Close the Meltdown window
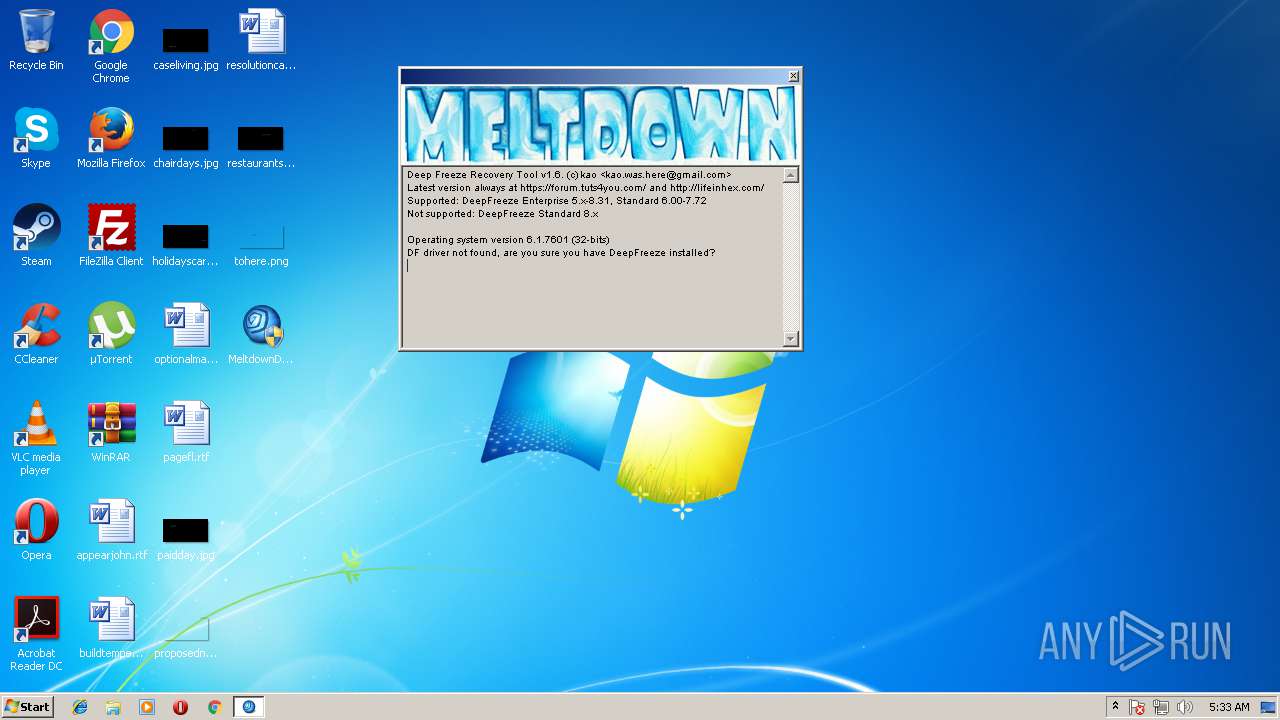Viewport: 1280px width, 720px height. pyautogui.click(x=793, y=76)
